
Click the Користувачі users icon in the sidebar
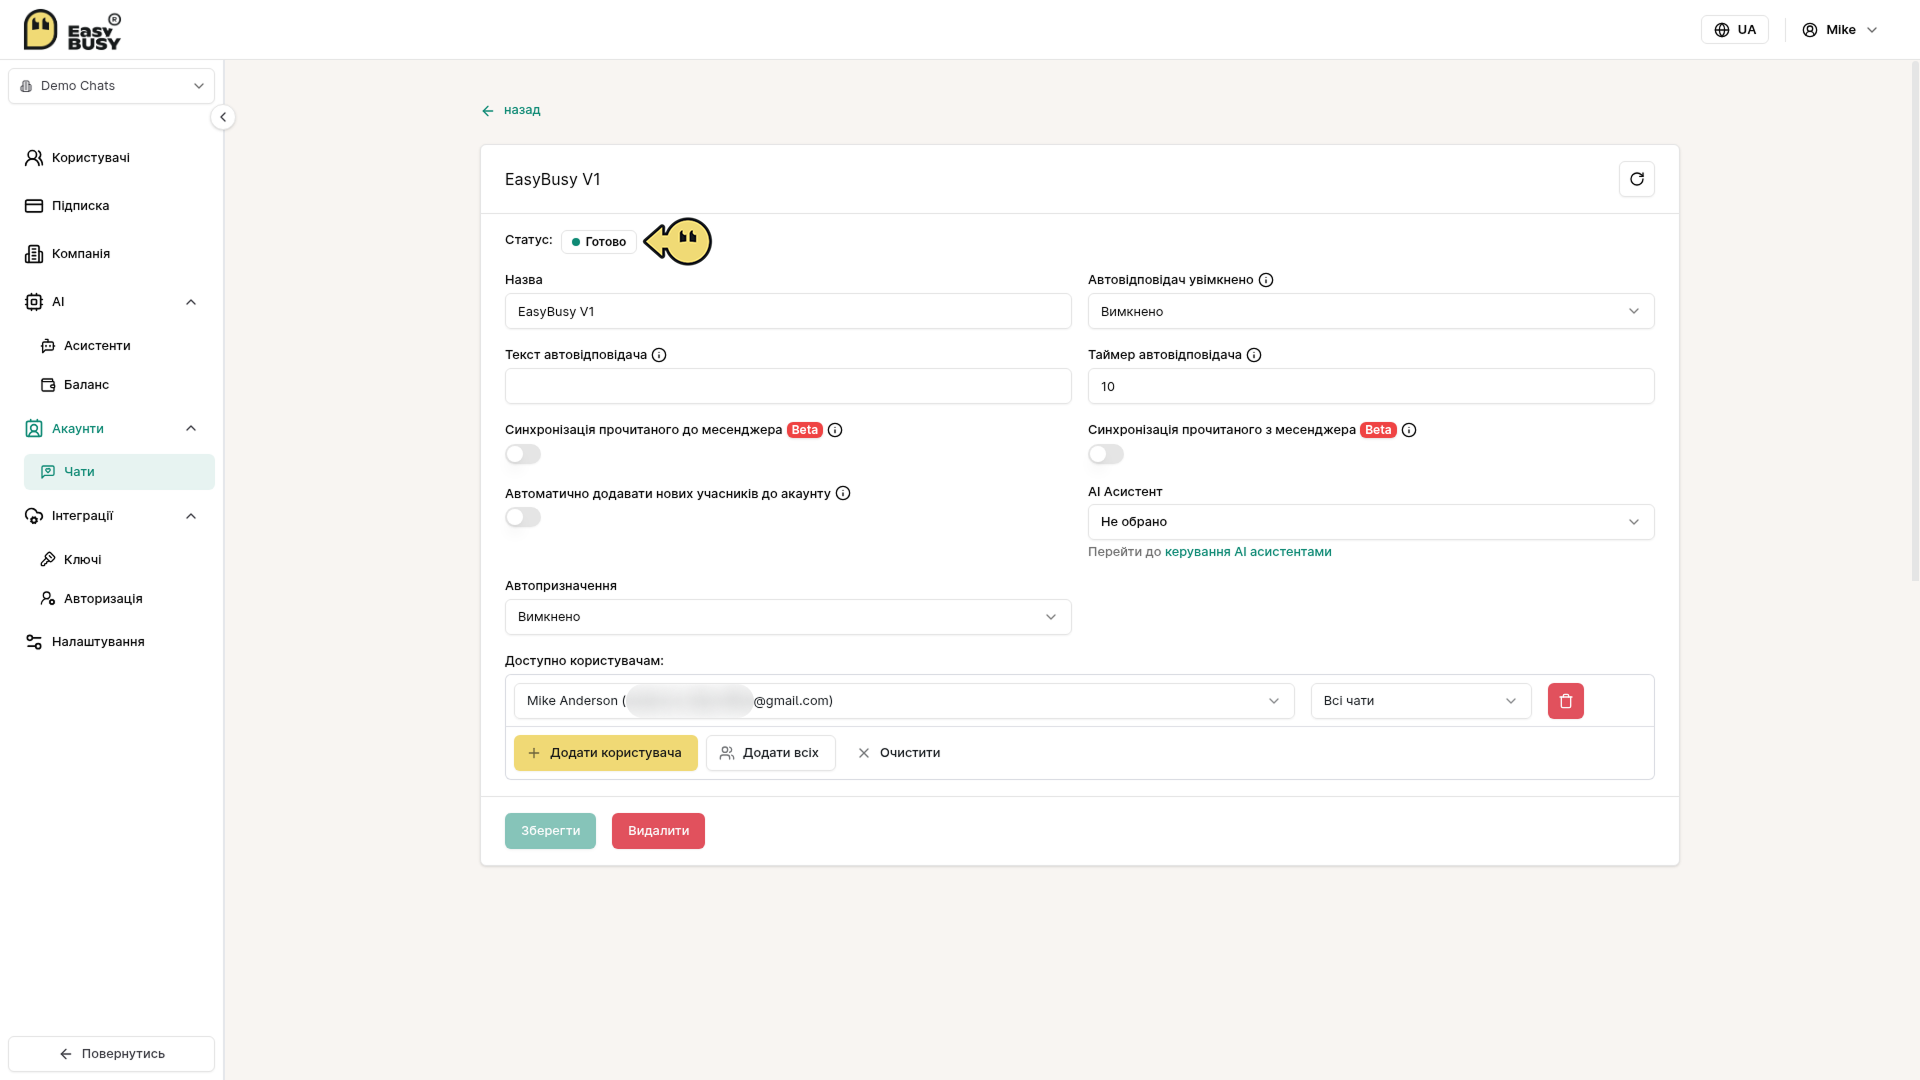click(x=34, y=158)
